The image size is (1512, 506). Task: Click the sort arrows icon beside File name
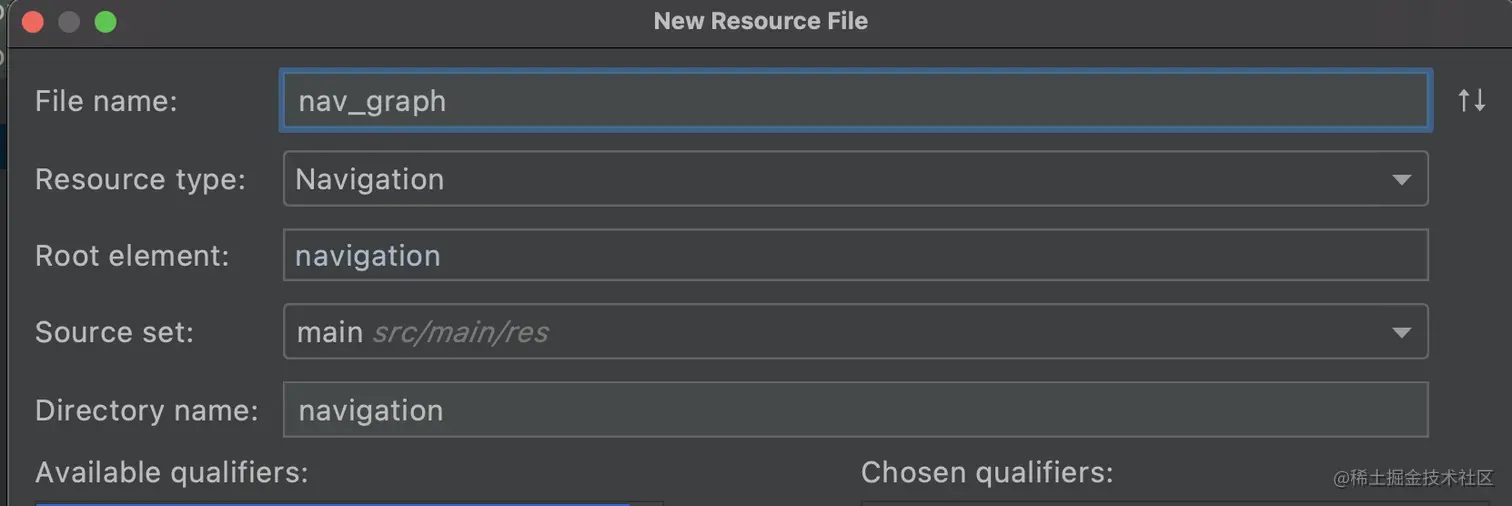coord(1471,100)
